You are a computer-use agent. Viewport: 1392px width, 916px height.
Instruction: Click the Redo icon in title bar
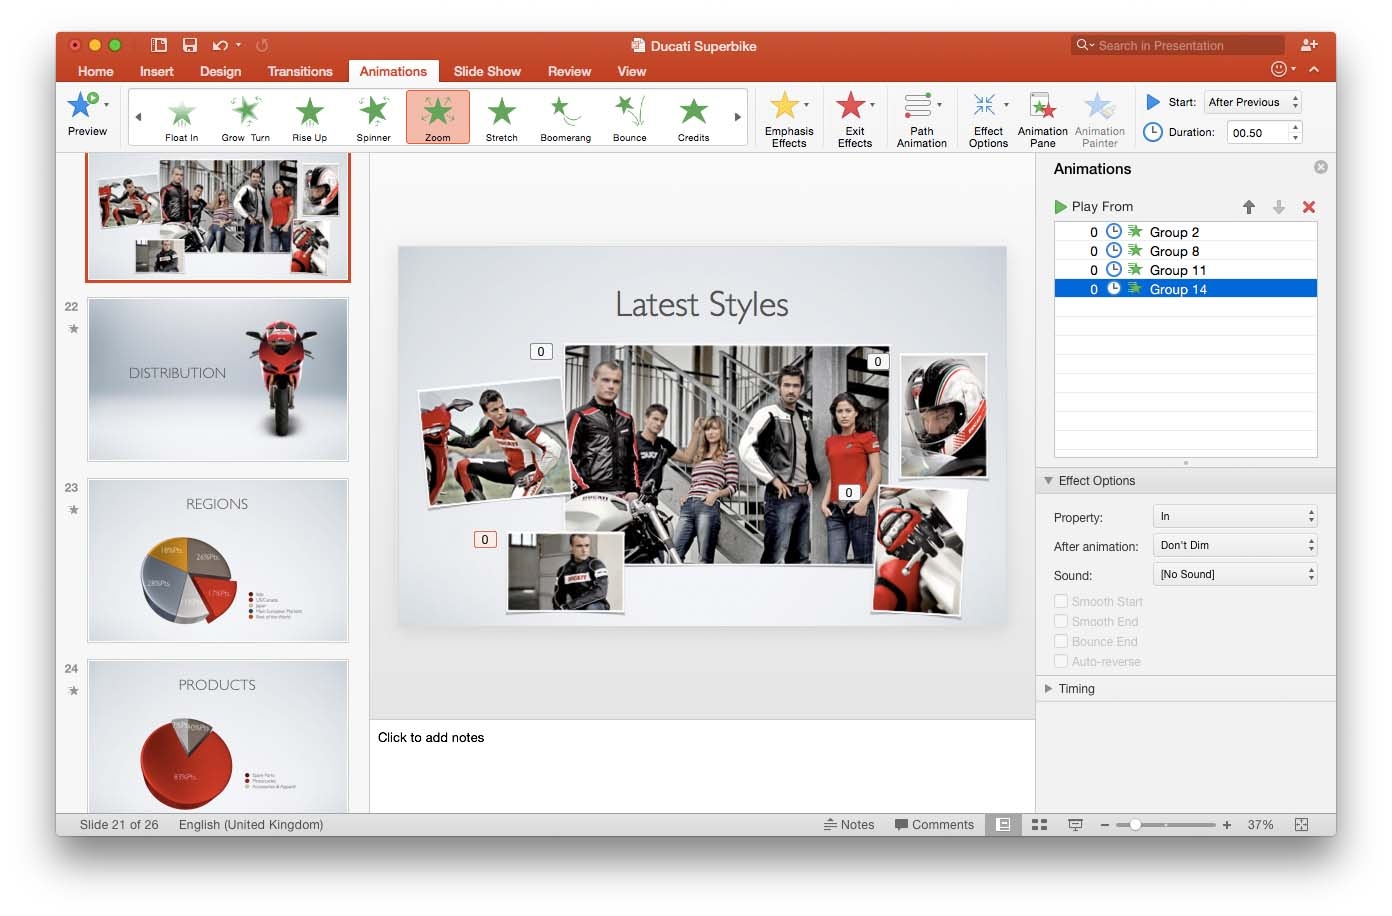pos(262,45)
